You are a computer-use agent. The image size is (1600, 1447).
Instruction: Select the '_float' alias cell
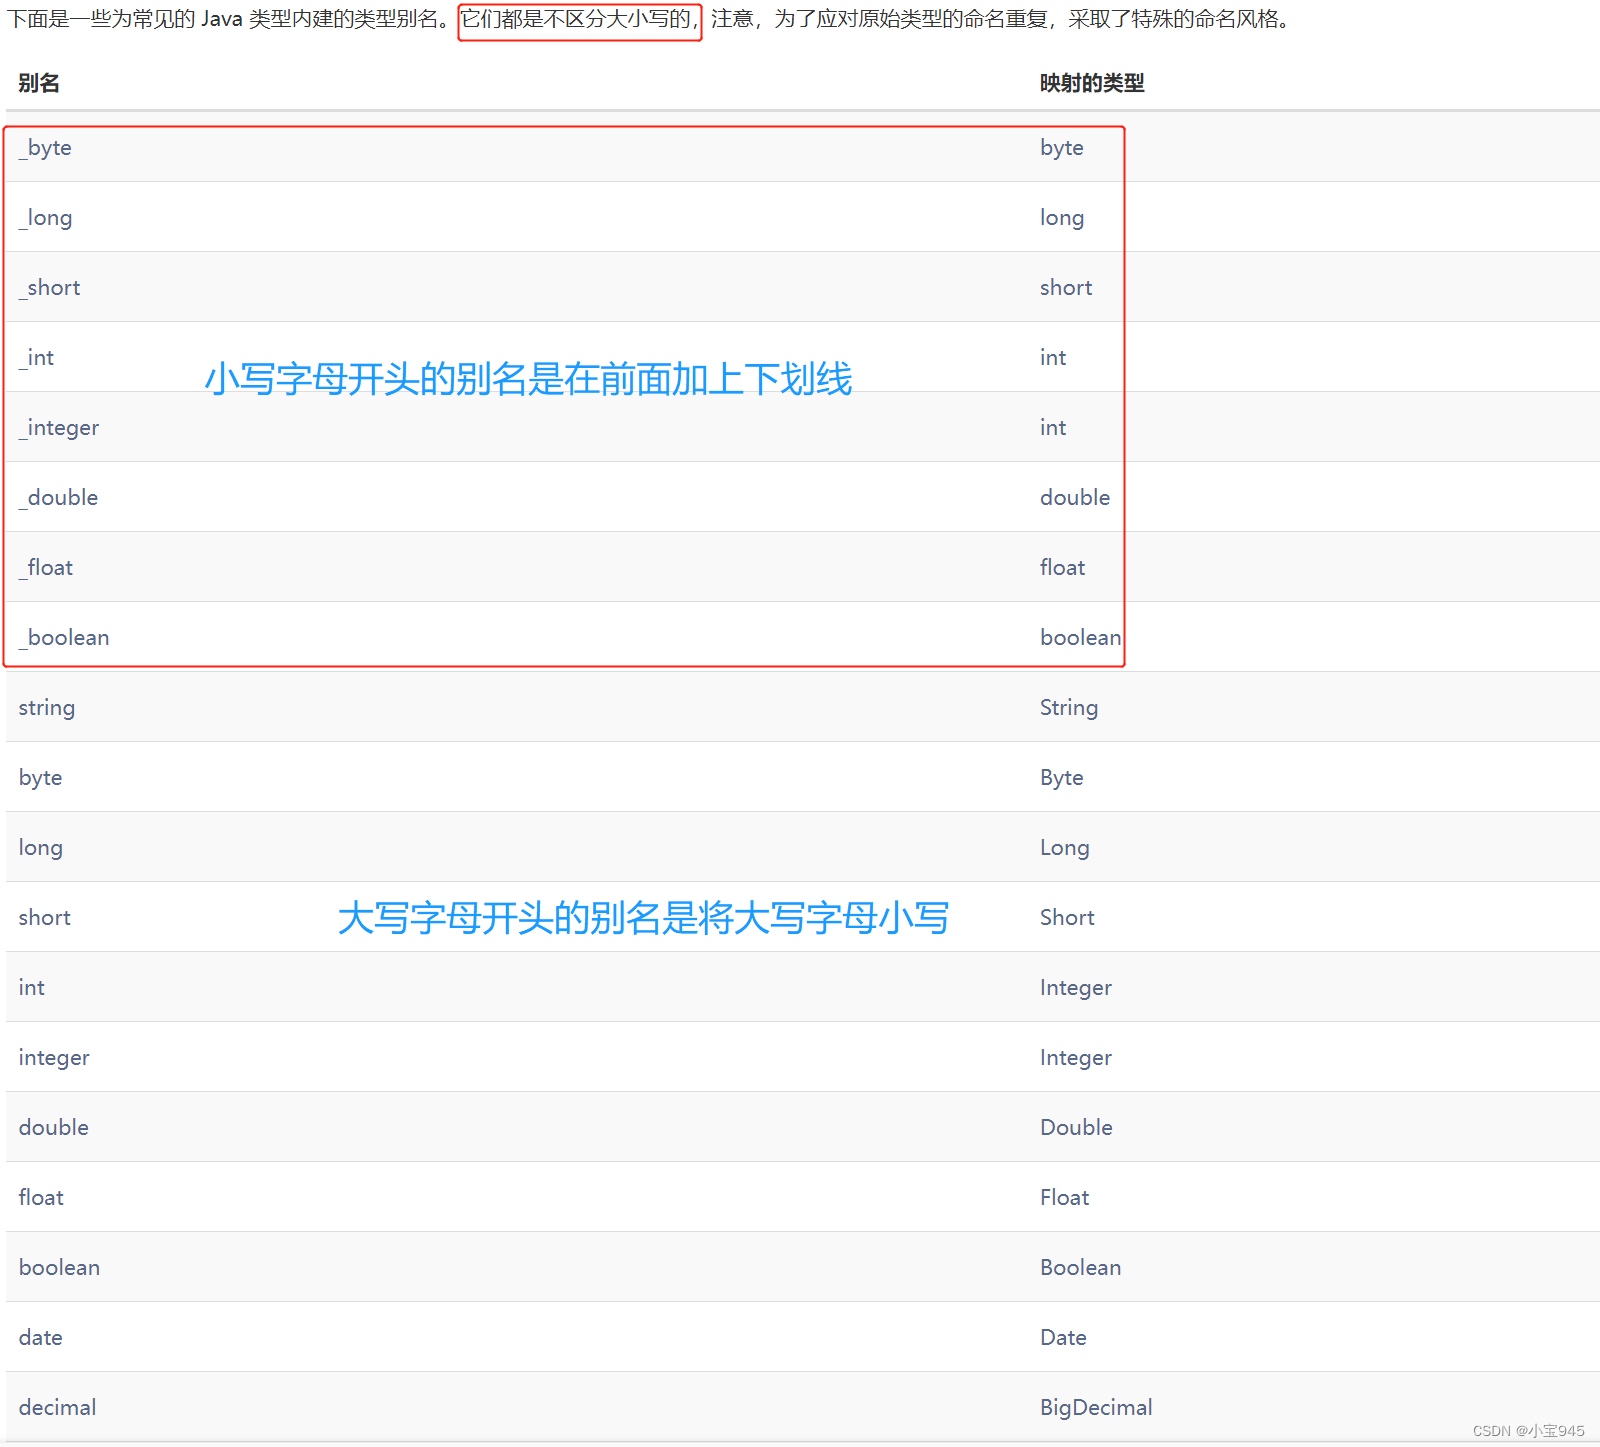(x=46, y=568)
